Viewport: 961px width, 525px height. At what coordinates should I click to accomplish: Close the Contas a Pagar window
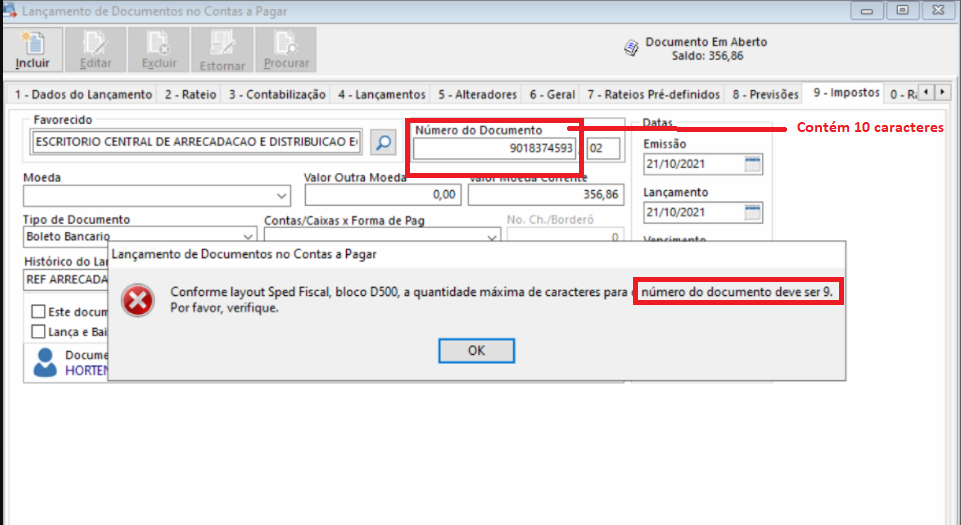[938, 10]
